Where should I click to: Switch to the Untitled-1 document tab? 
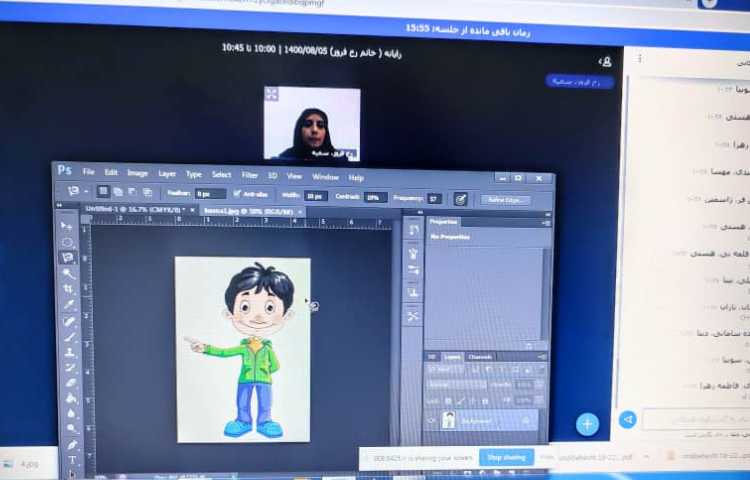(134, 209)
